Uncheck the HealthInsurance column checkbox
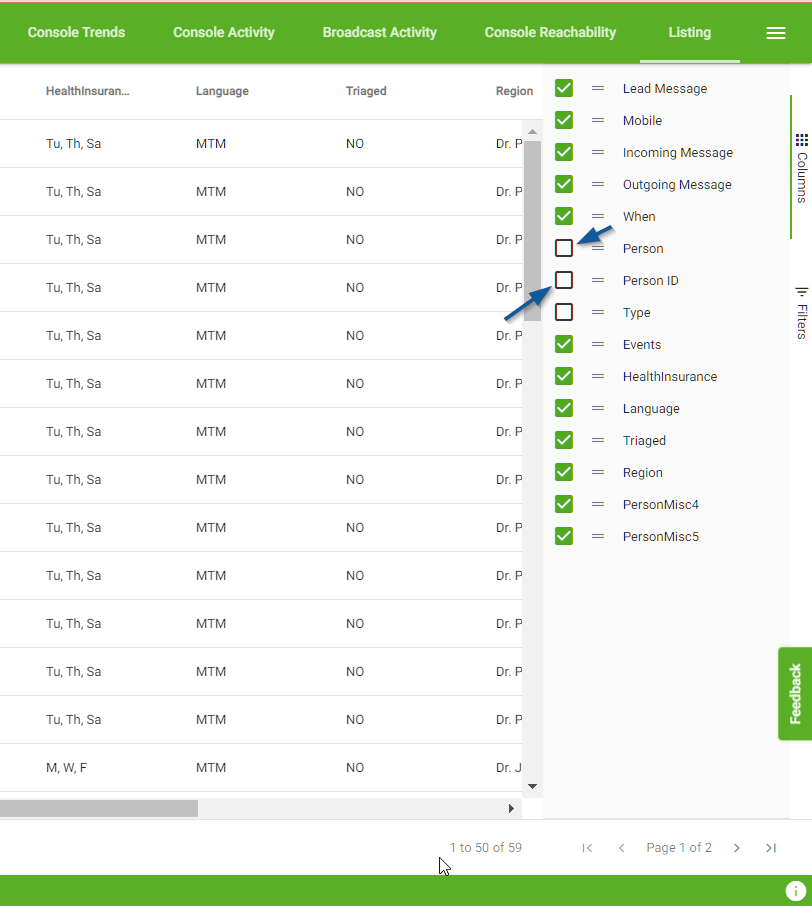This screenshot has height=906, width=812. (564, 376)
